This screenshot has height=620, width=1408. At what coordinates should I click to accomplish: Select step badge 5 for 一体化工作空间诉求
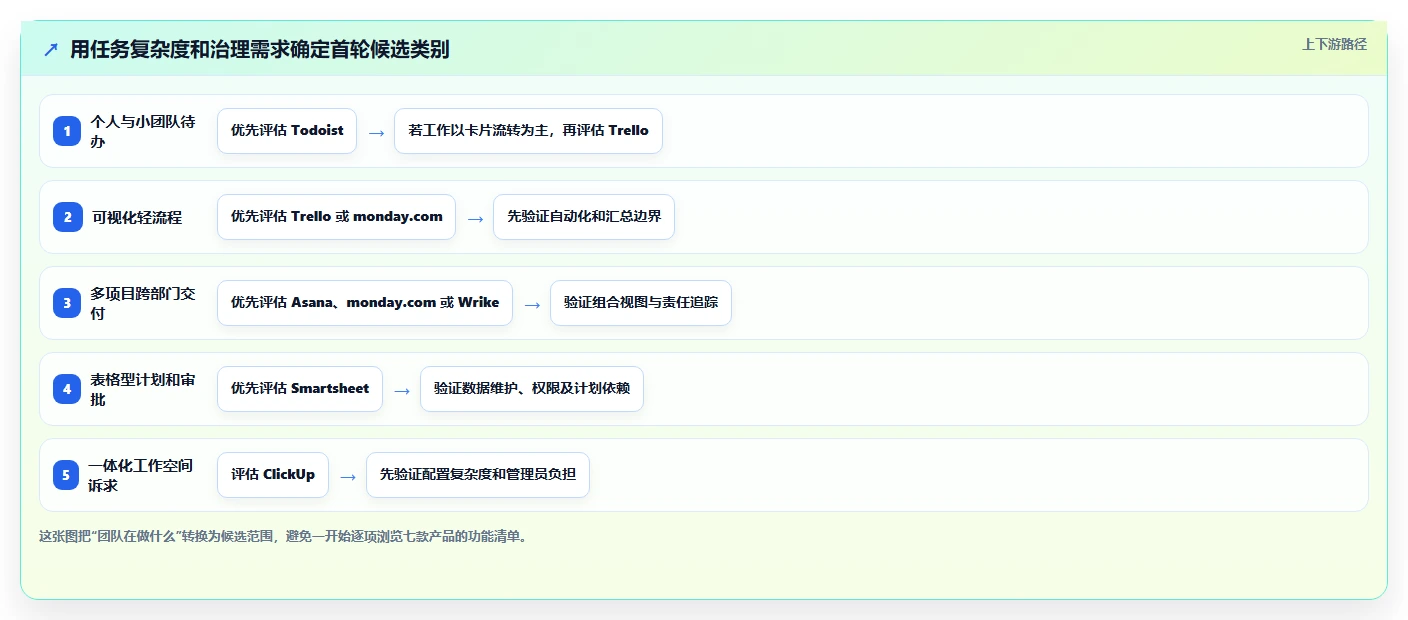coord(67,475)
